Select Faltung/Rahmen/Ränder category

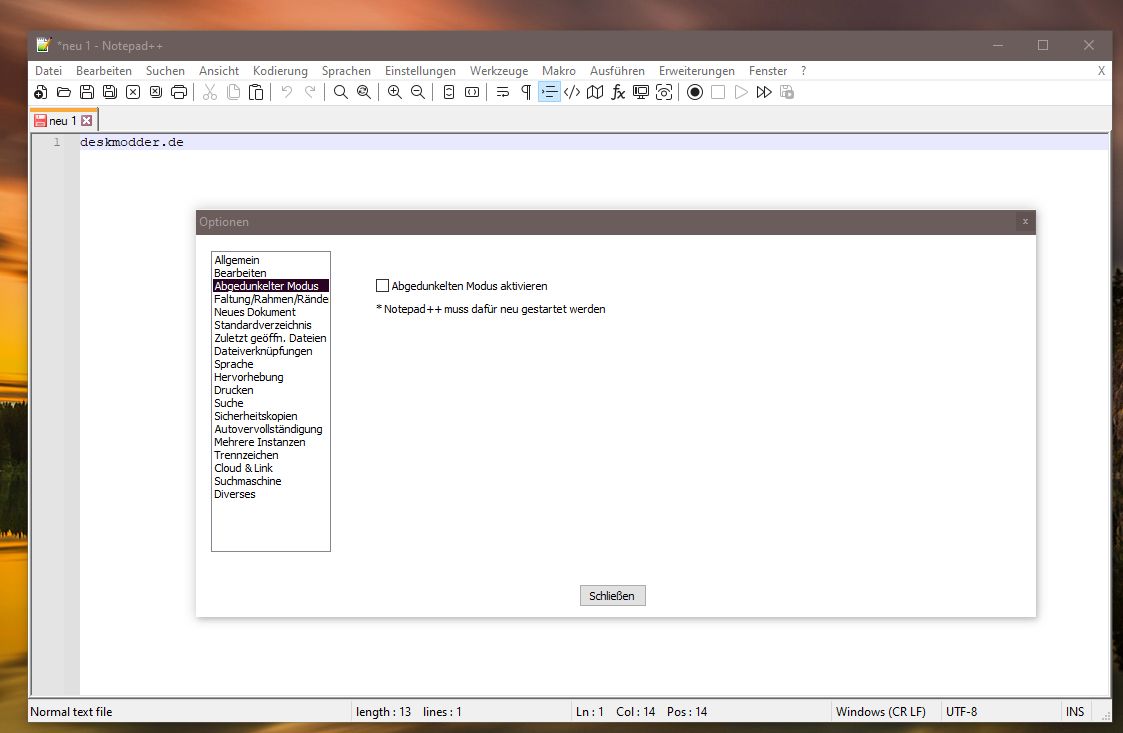[271, 299]
